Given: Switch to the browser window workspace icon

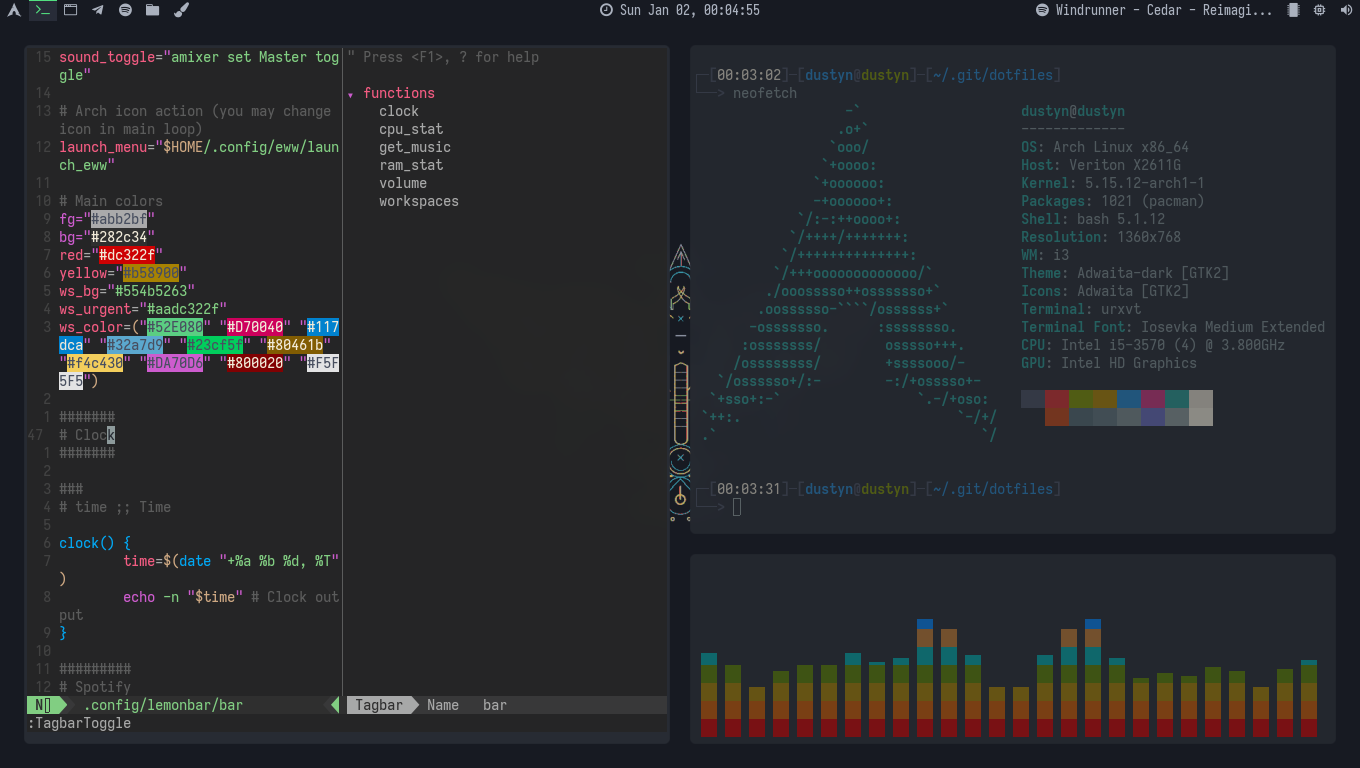Looking at the screenshot, I should pos(70,10).
